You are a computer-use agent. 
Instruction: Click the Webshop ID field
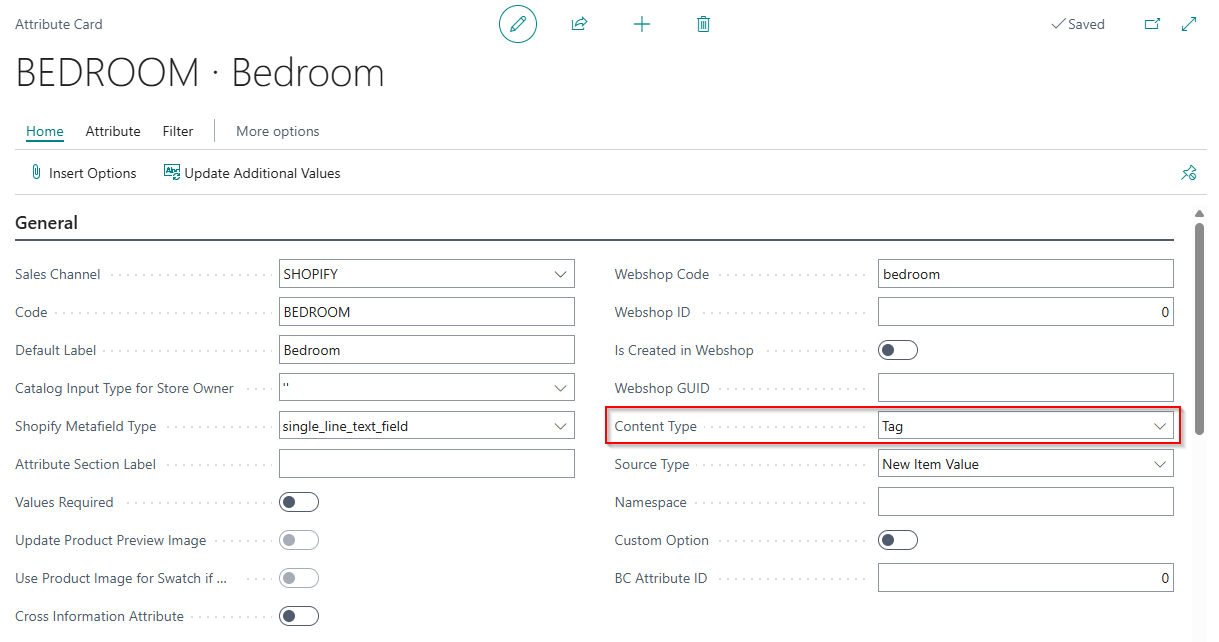point(1026,312)
